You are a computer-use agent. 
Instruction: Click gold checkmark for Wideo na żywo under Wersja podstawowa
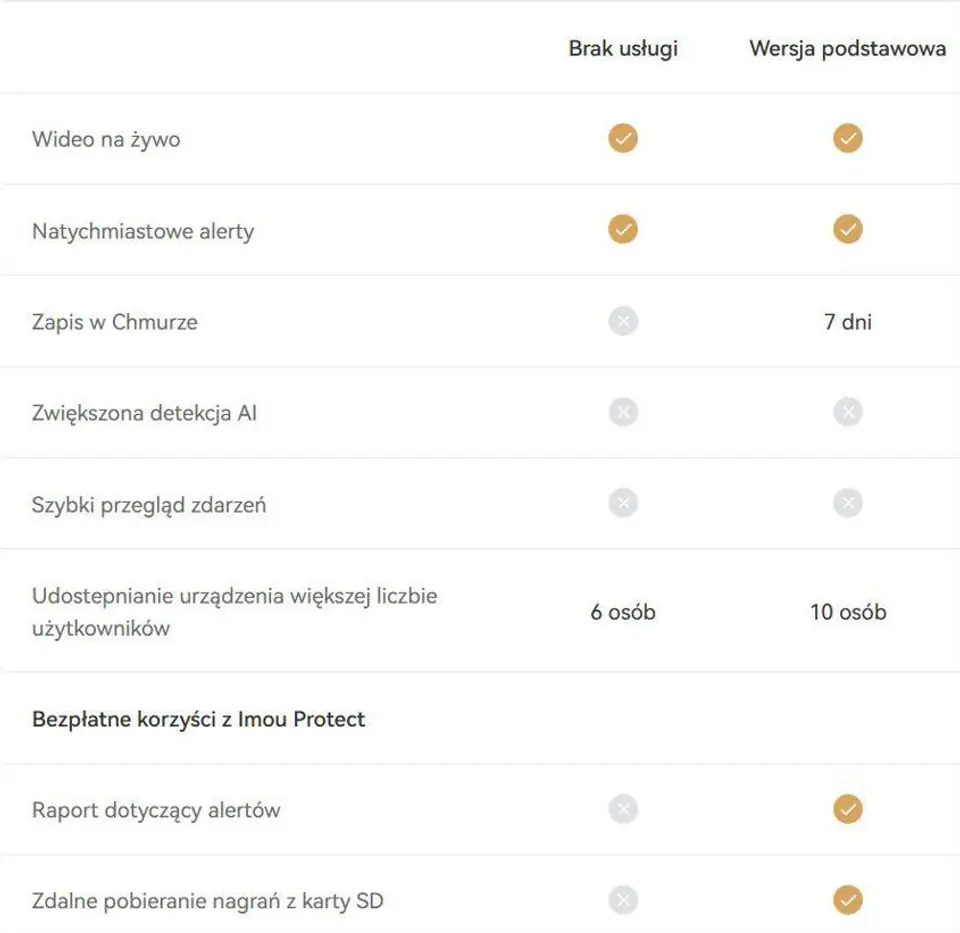(848, 138)
